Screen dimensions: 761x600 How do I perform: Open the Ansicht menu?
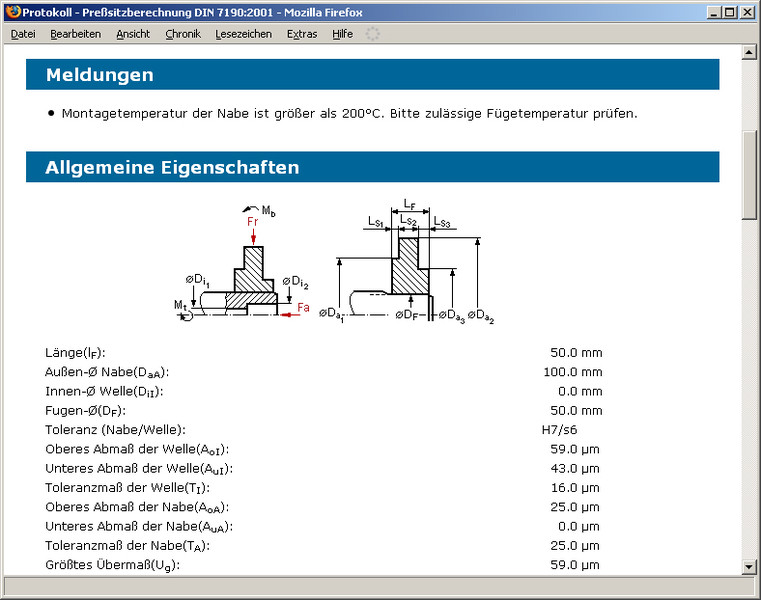pyautogui.click(x=132, y=34)
